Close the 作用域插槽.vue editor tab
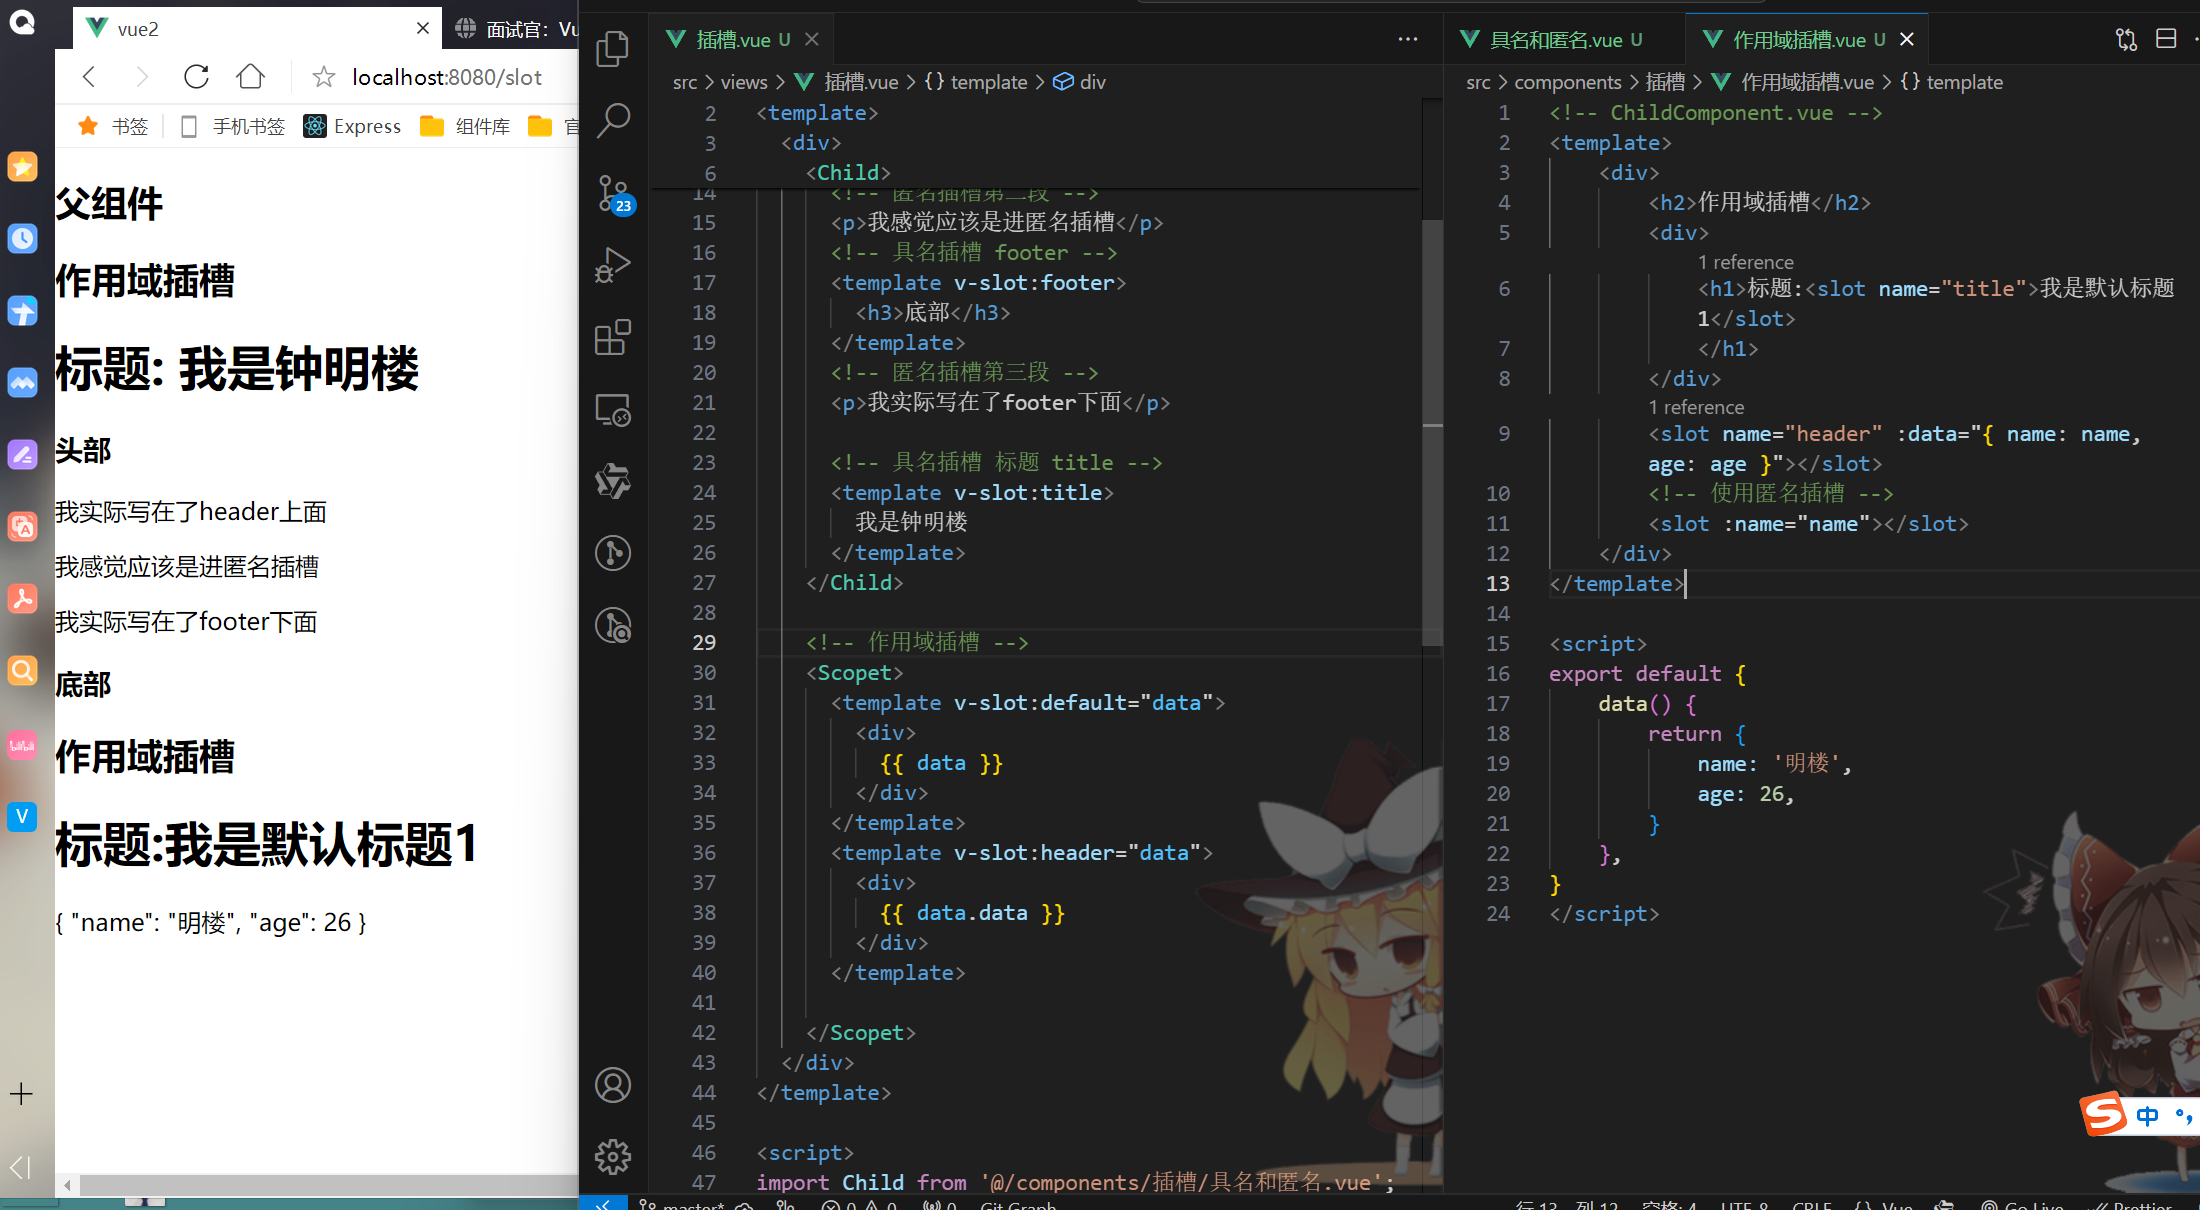 coord(1907,39)
